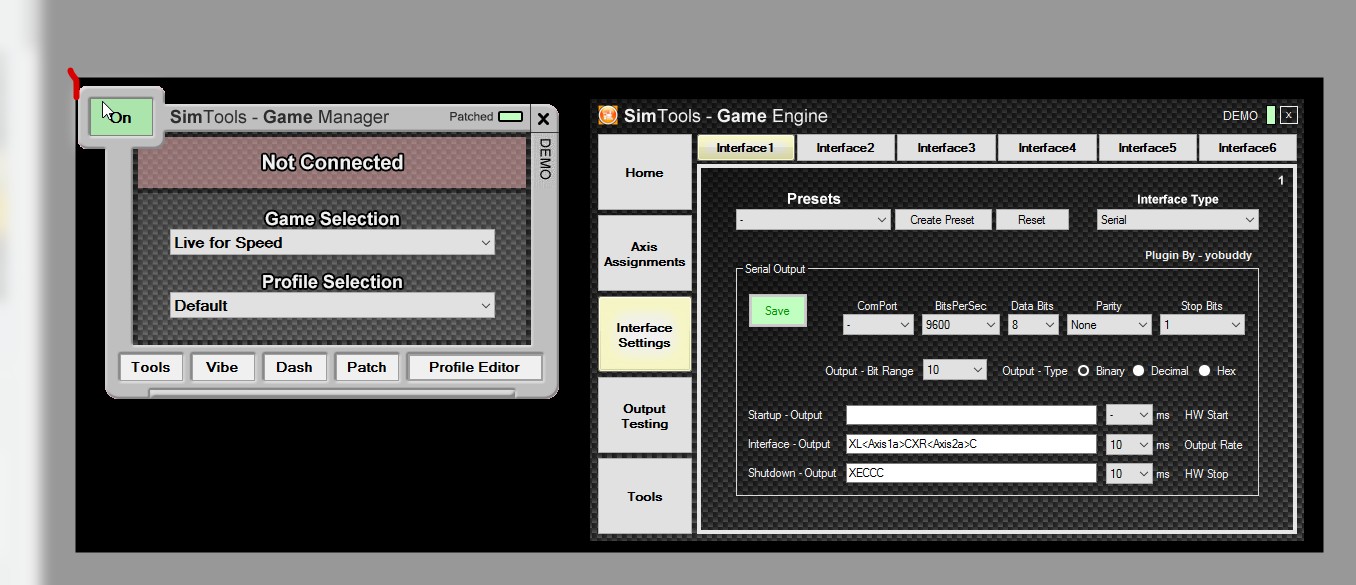
Task: Toggle the On button in Game Manager
Action: click(121, 117)
